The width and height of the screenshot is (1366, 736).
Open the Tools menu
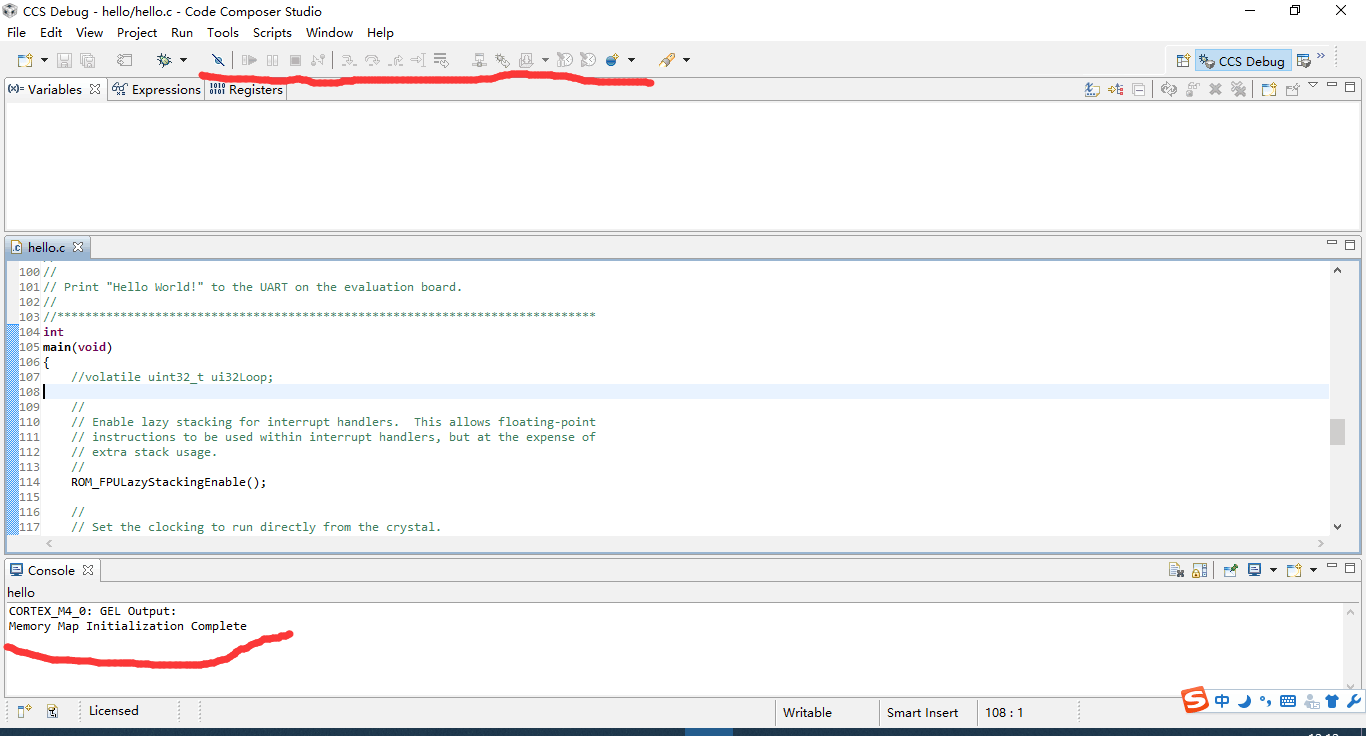coord(223,33)
